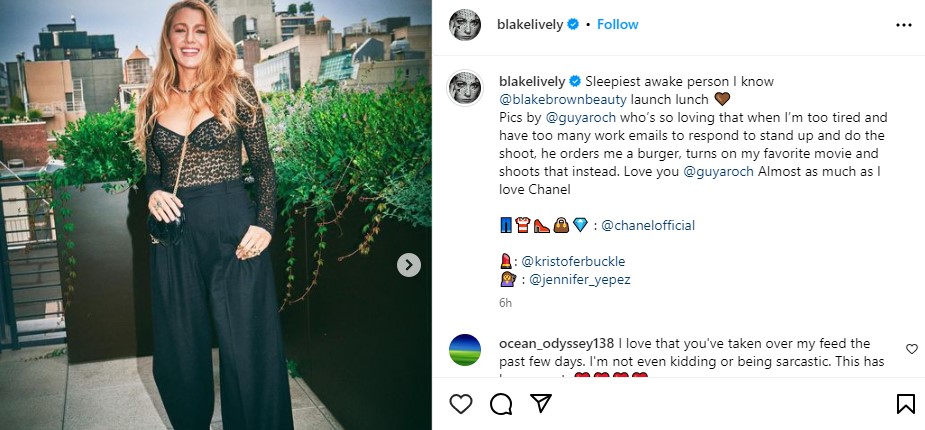Share post via paper plane icon

click(541, 404)
